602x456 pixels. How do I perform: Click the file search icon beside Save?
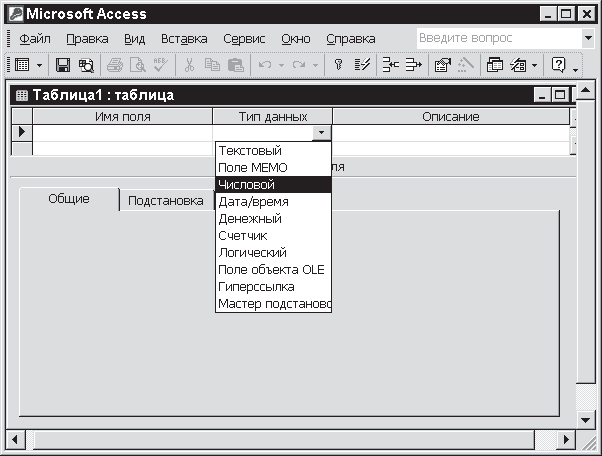[x=85, y=65]
